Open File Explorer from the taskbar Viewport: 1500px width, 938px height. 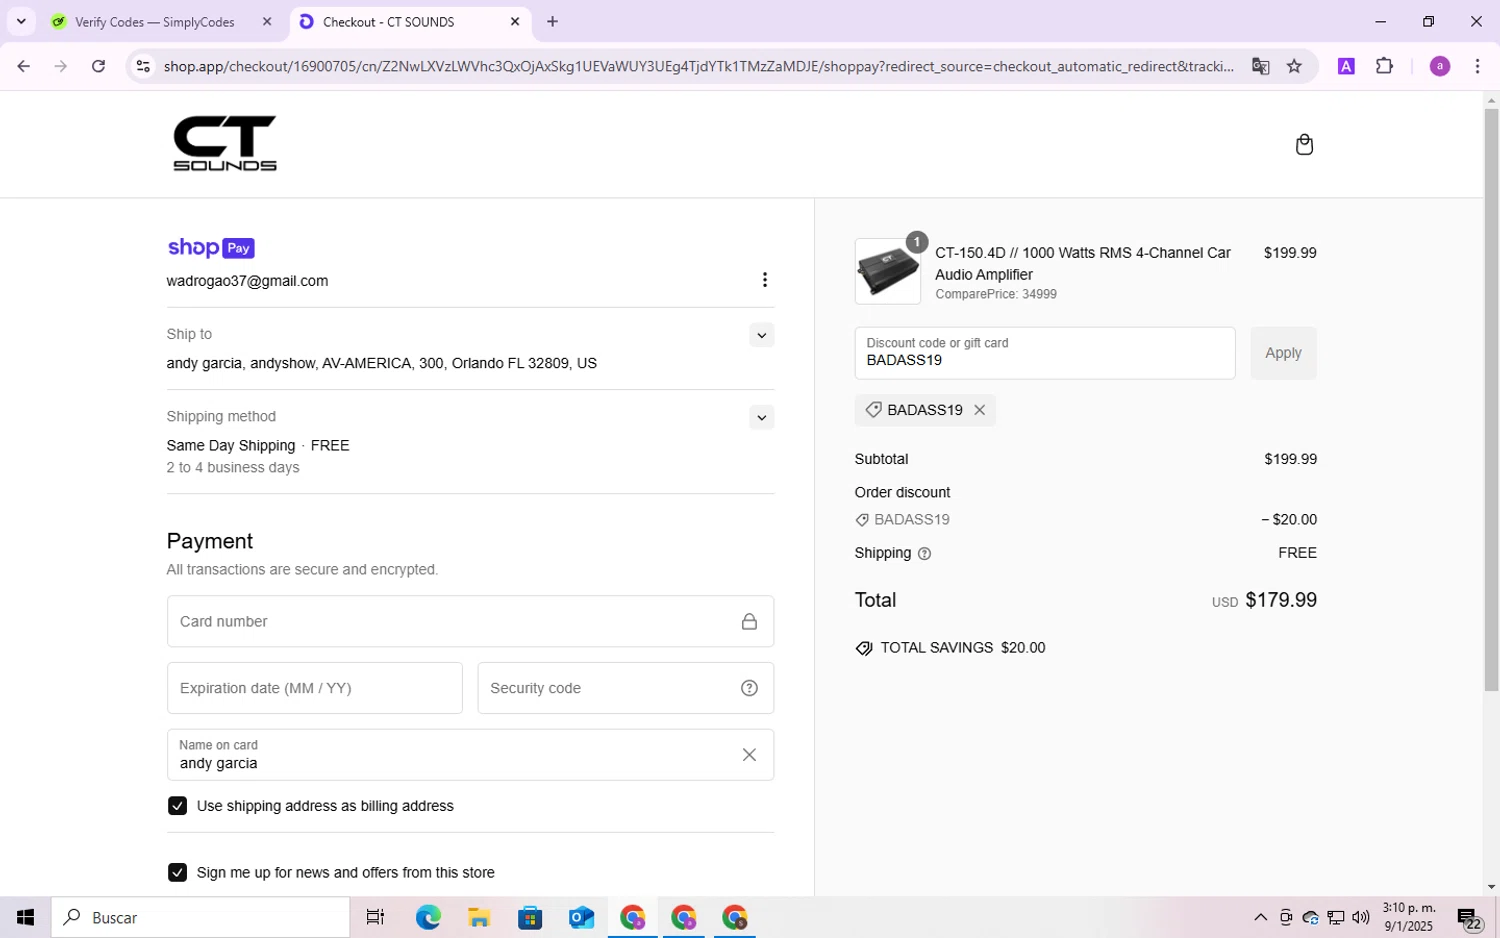[x=479, y=917]
